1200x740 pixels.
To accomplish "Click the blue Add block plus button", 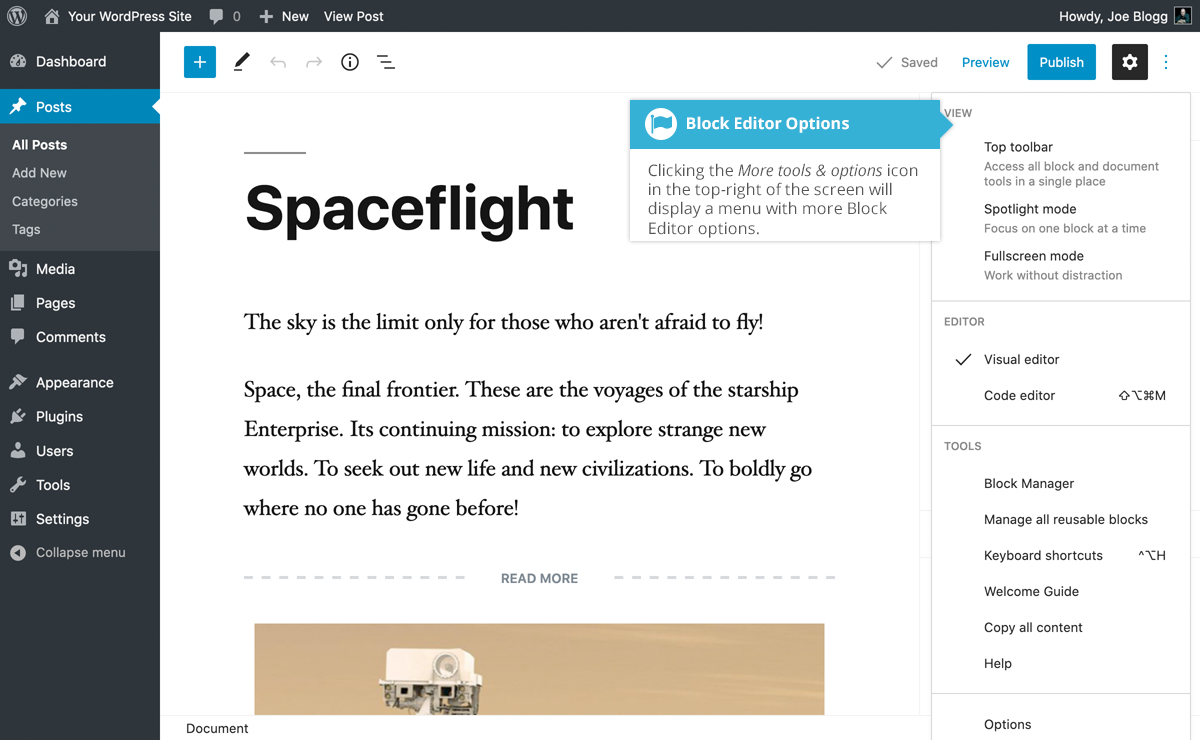I will [x=199, y=62].
